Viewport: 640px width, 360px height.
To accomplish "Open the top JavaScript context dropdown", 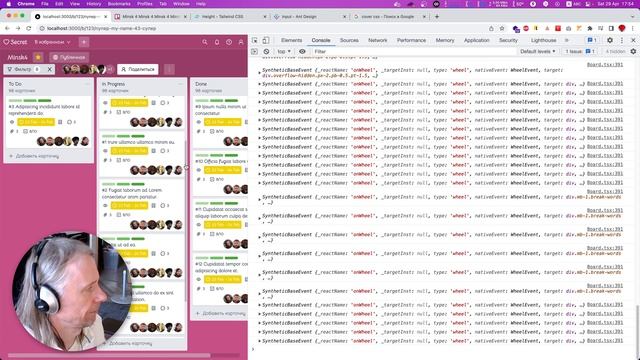I will [284, 51].
